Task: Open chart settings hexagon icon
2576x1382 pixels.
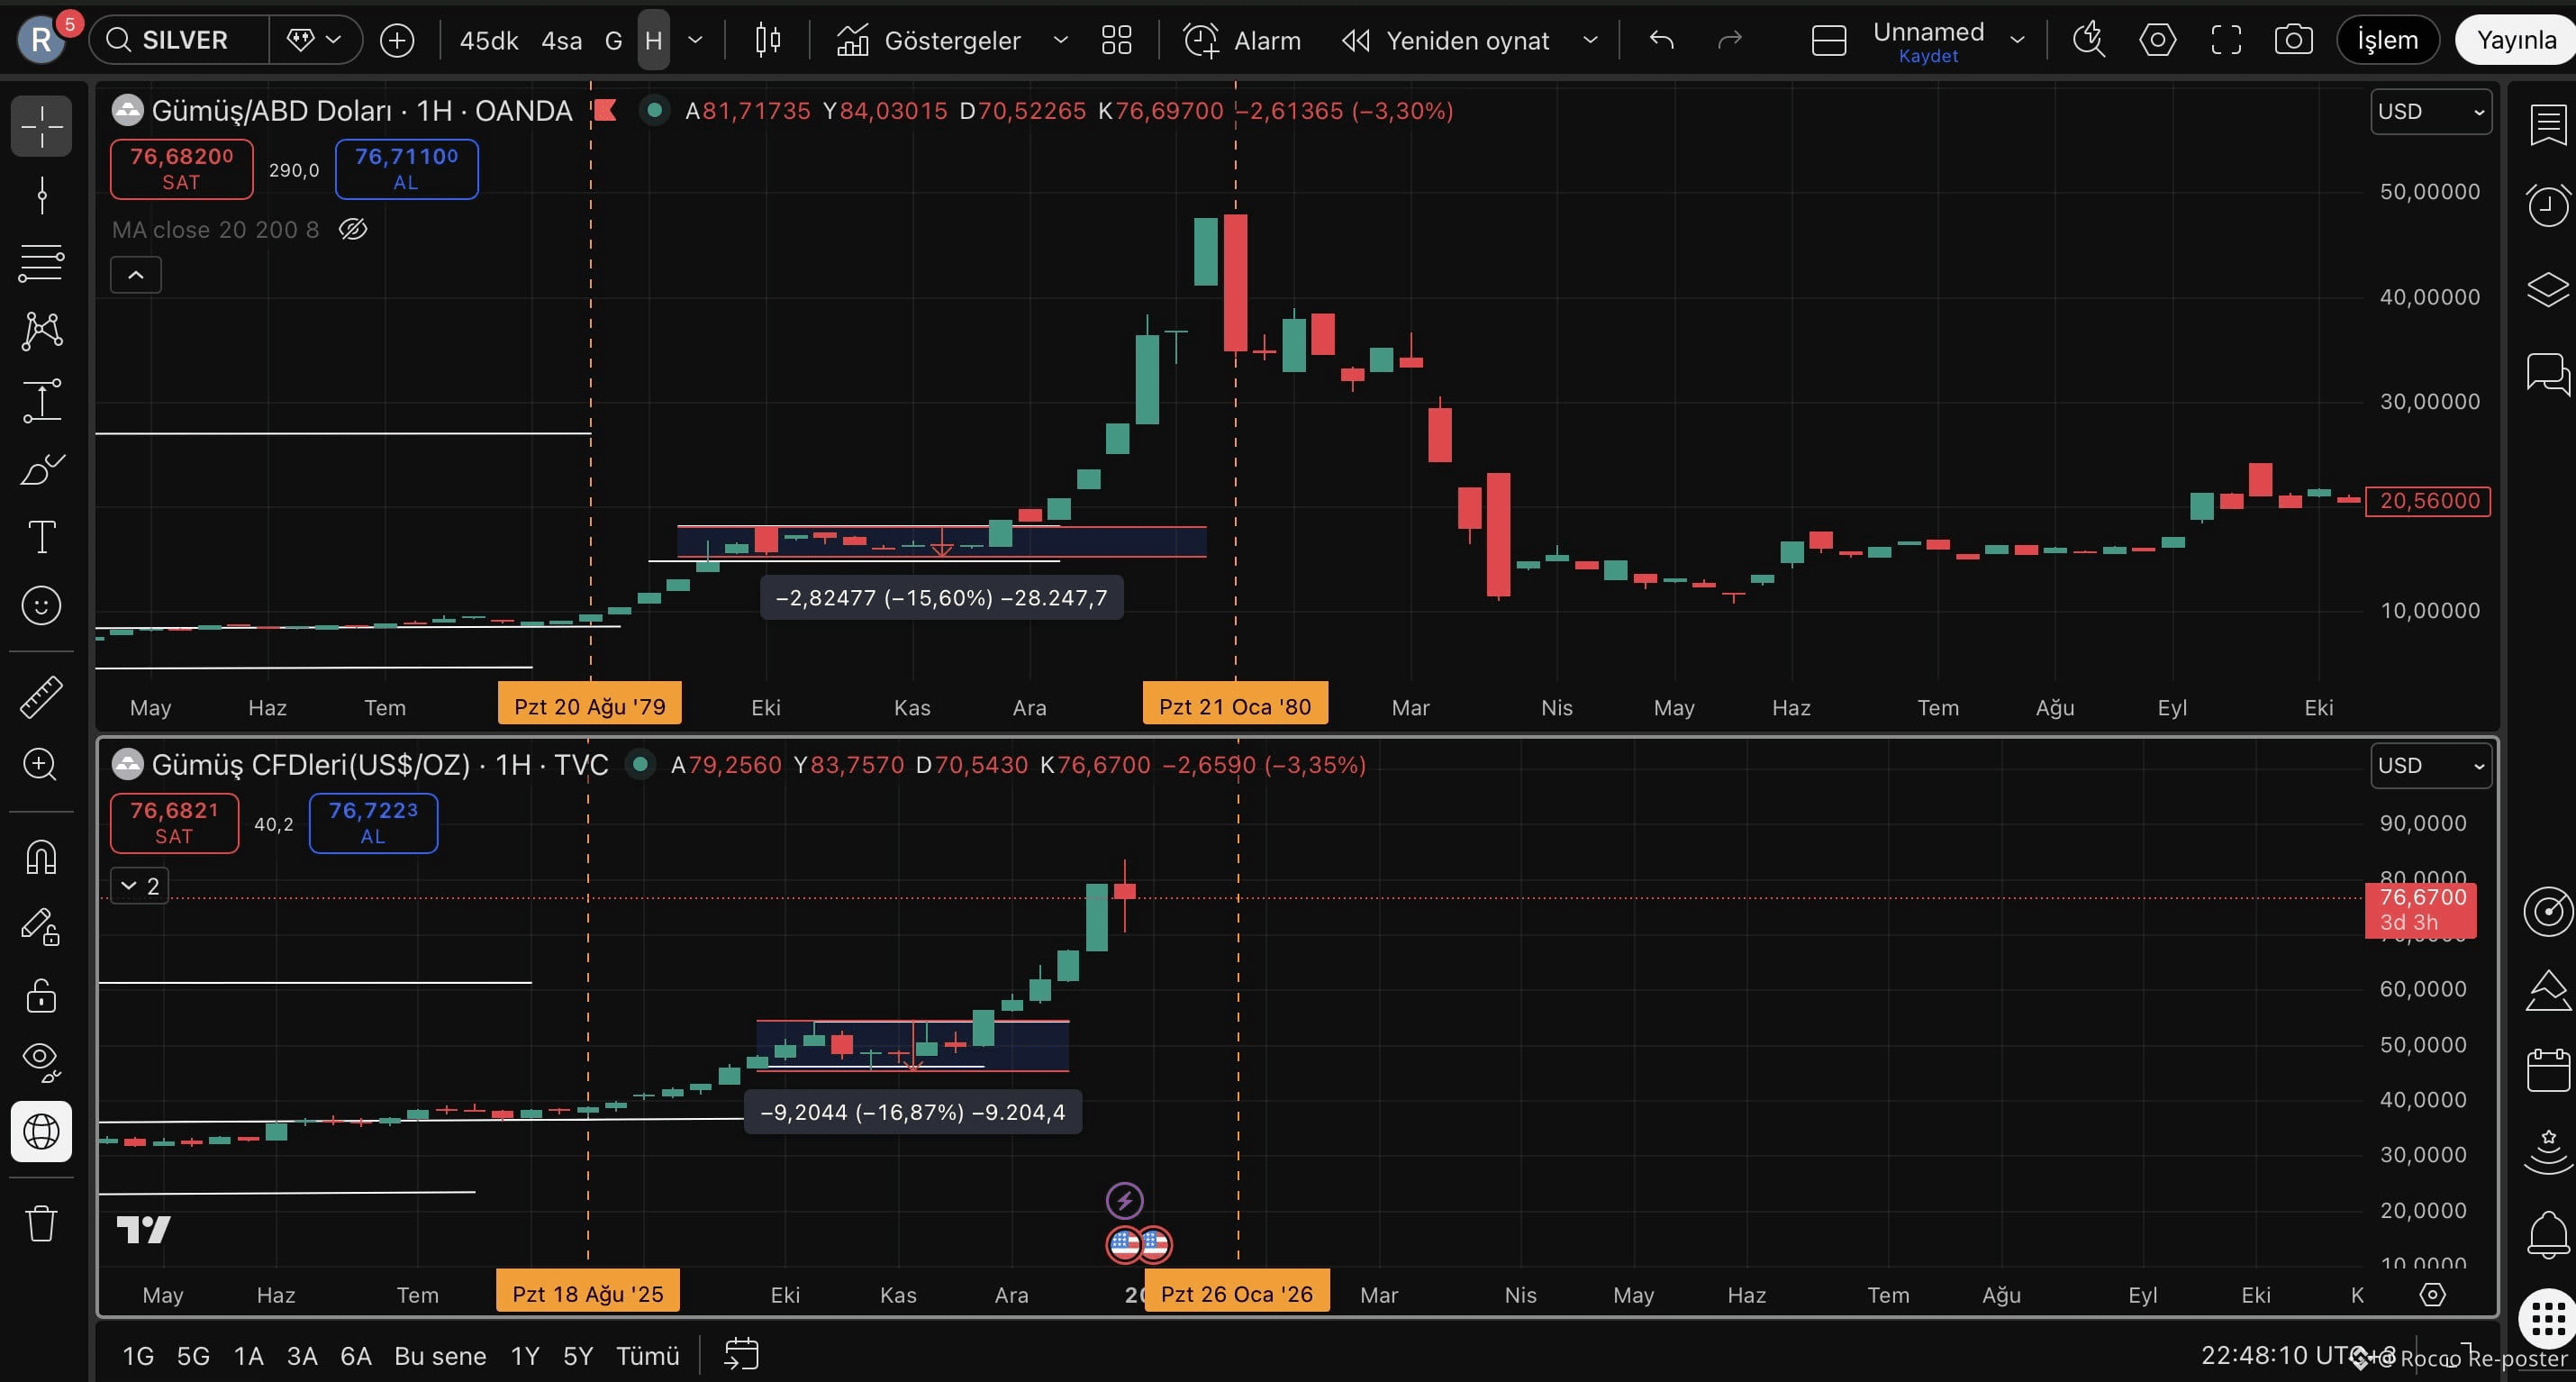Action: coord(2157,40)
